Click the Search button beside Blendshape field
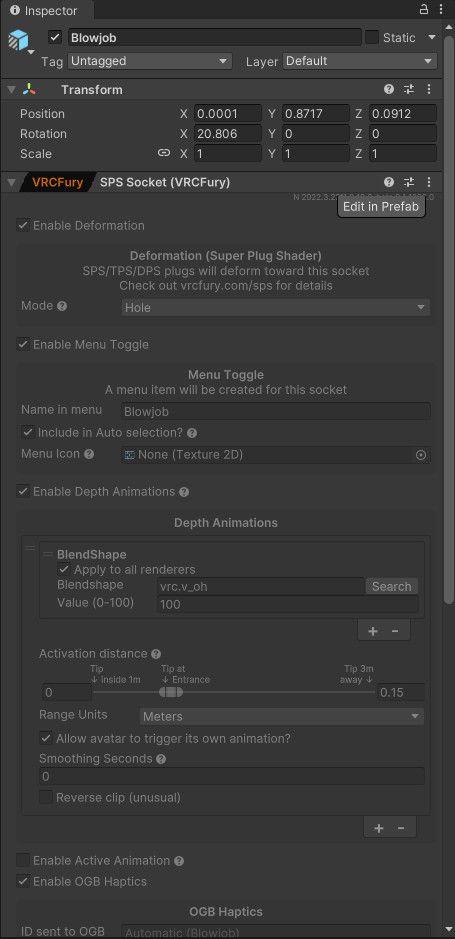 tap(392, 586)
